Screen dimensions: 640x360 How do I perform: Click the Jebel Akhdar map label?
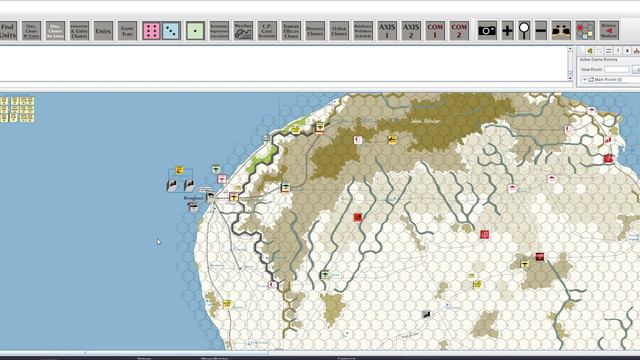426,121
